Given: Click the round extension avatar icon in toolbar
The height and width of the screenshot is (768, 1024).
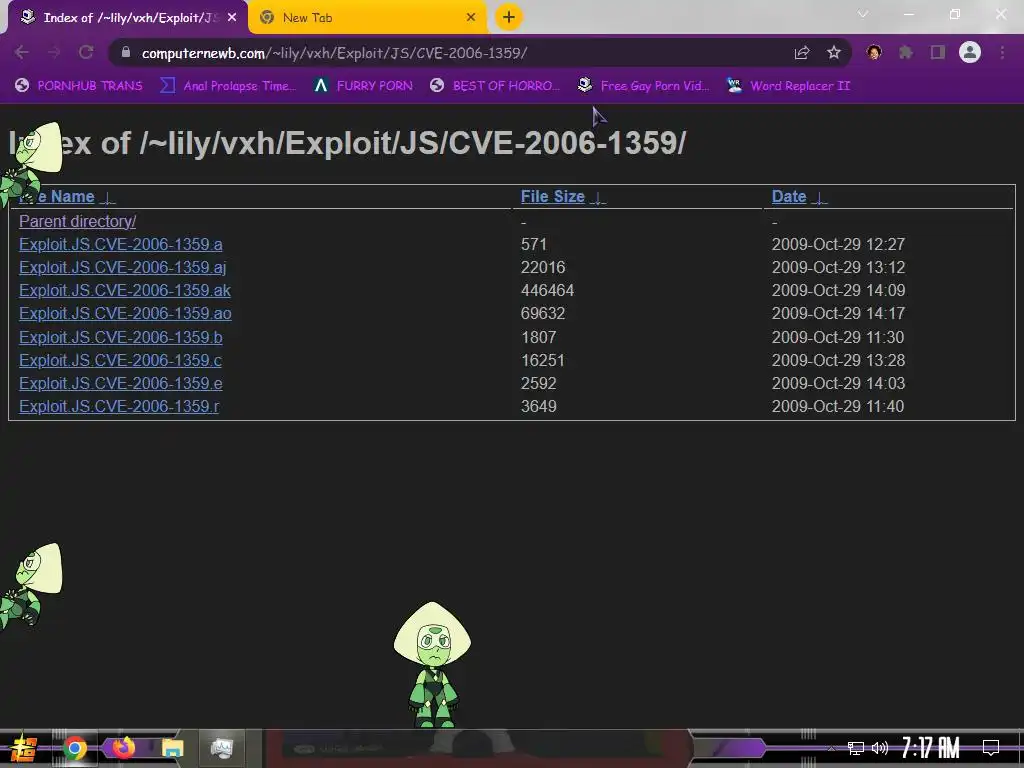Looking at the screenshot, I should pyautogui.click(x=874, y=53).
